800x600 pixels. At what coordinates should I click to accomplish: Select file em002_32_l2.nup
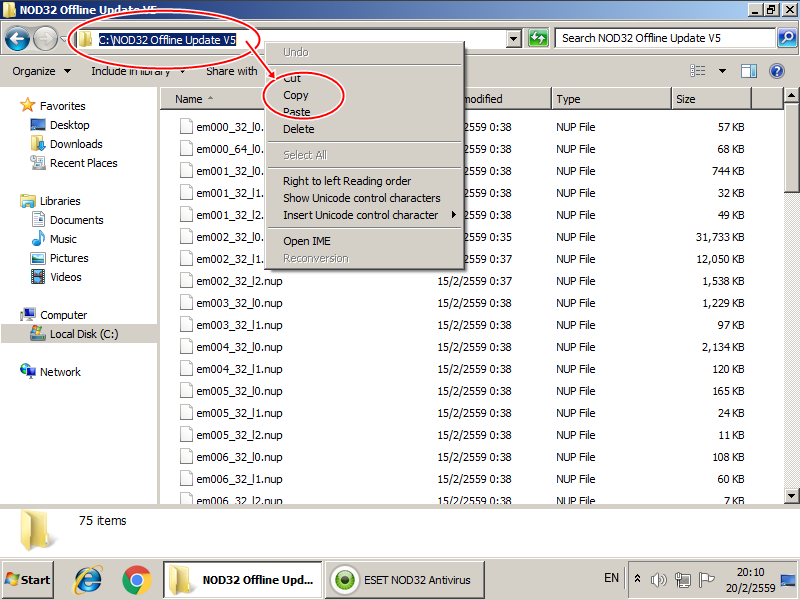pos(239,281)
